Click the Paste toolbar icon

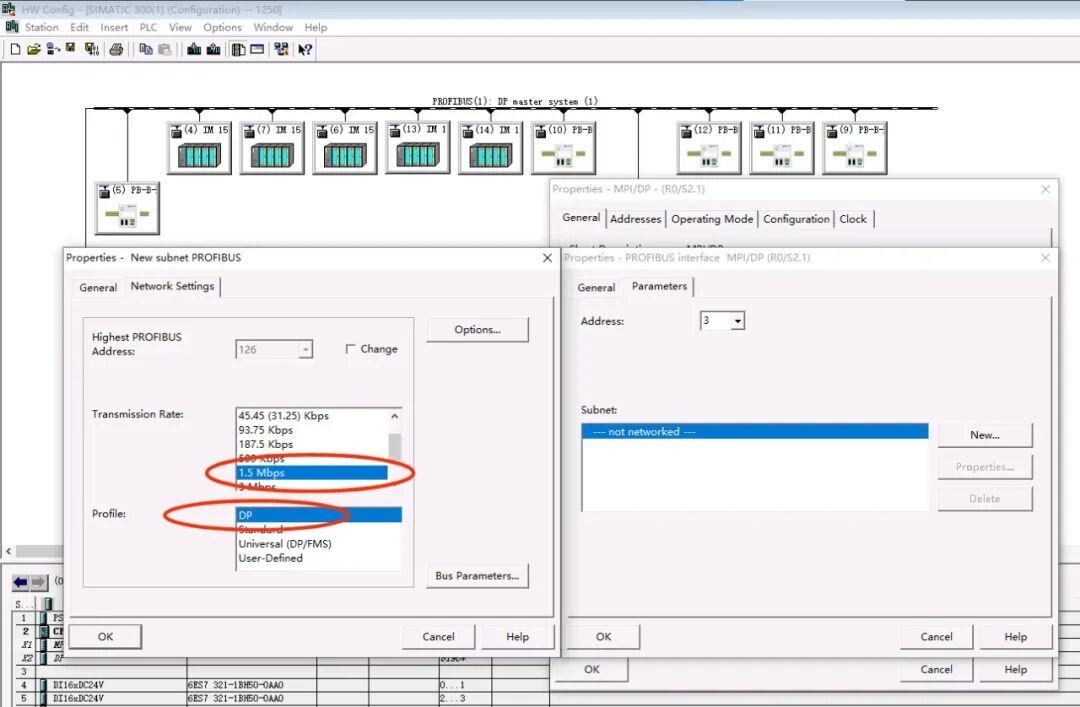coord(165,49)
